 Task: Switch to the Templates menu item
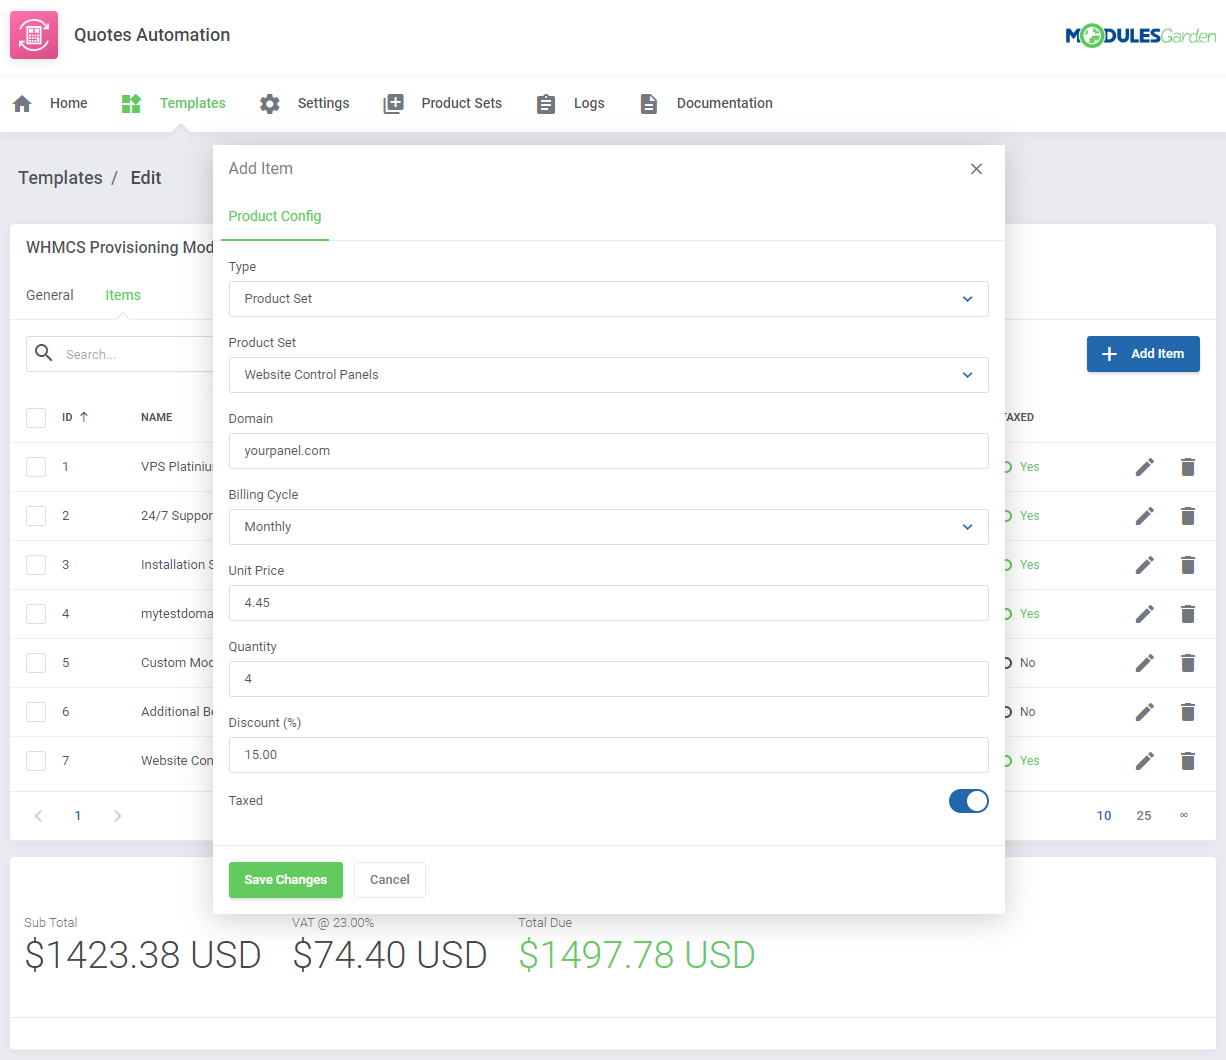[192, 103]
